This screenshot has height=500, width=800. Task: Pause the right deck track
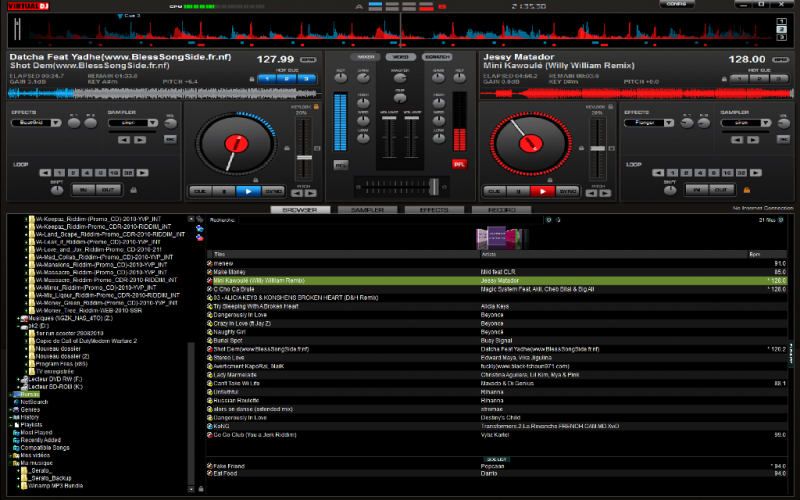point(518,191)
